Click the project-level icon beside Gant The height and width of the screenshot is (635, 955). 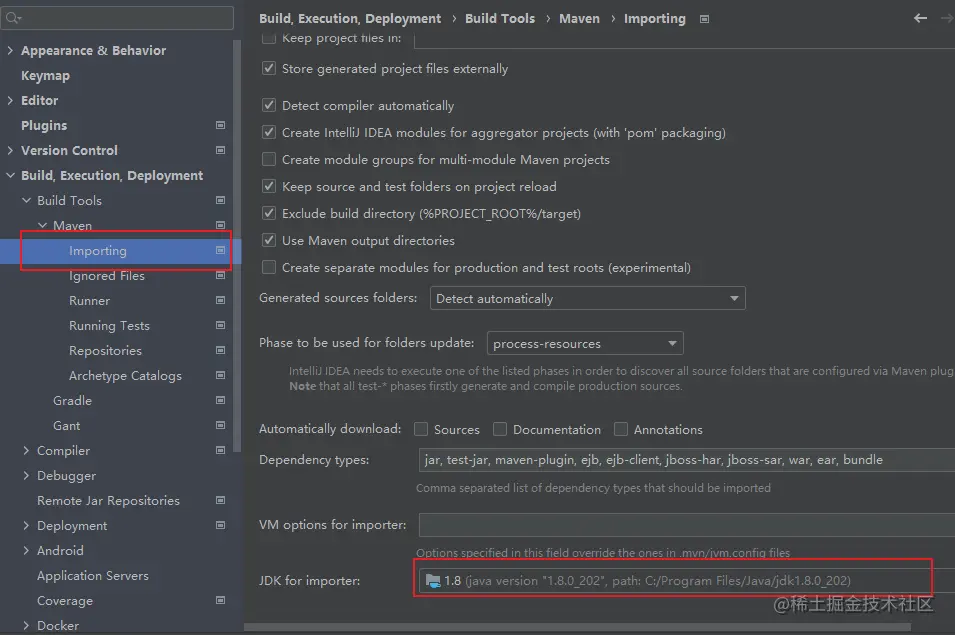220,425
